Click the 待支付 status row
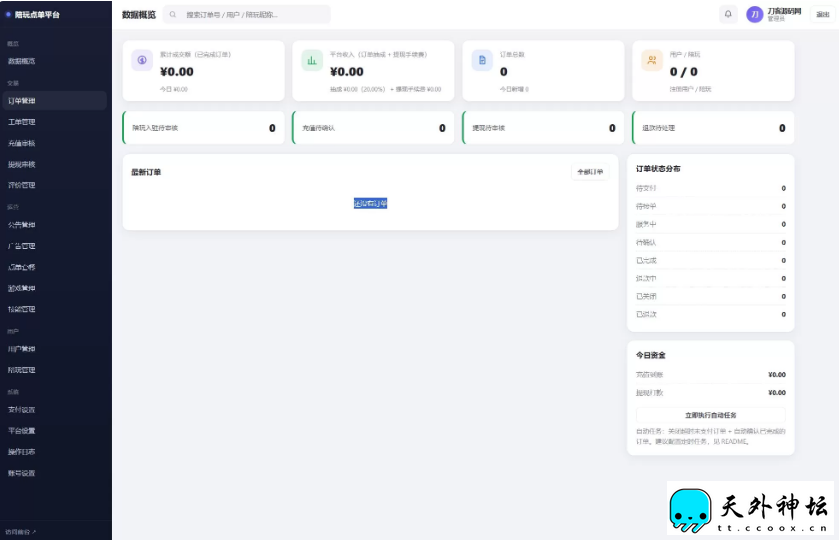This screenshot has height=540, width=839. (x=711, y=188)
